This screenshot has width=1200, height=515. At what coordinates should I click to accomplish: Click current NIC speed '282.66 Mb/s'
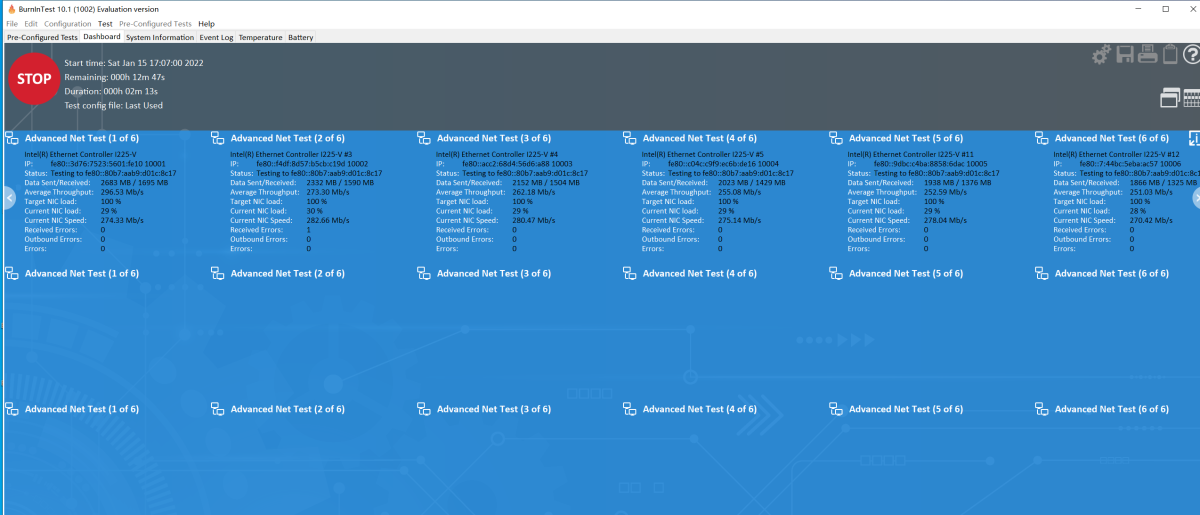[328, 220]
